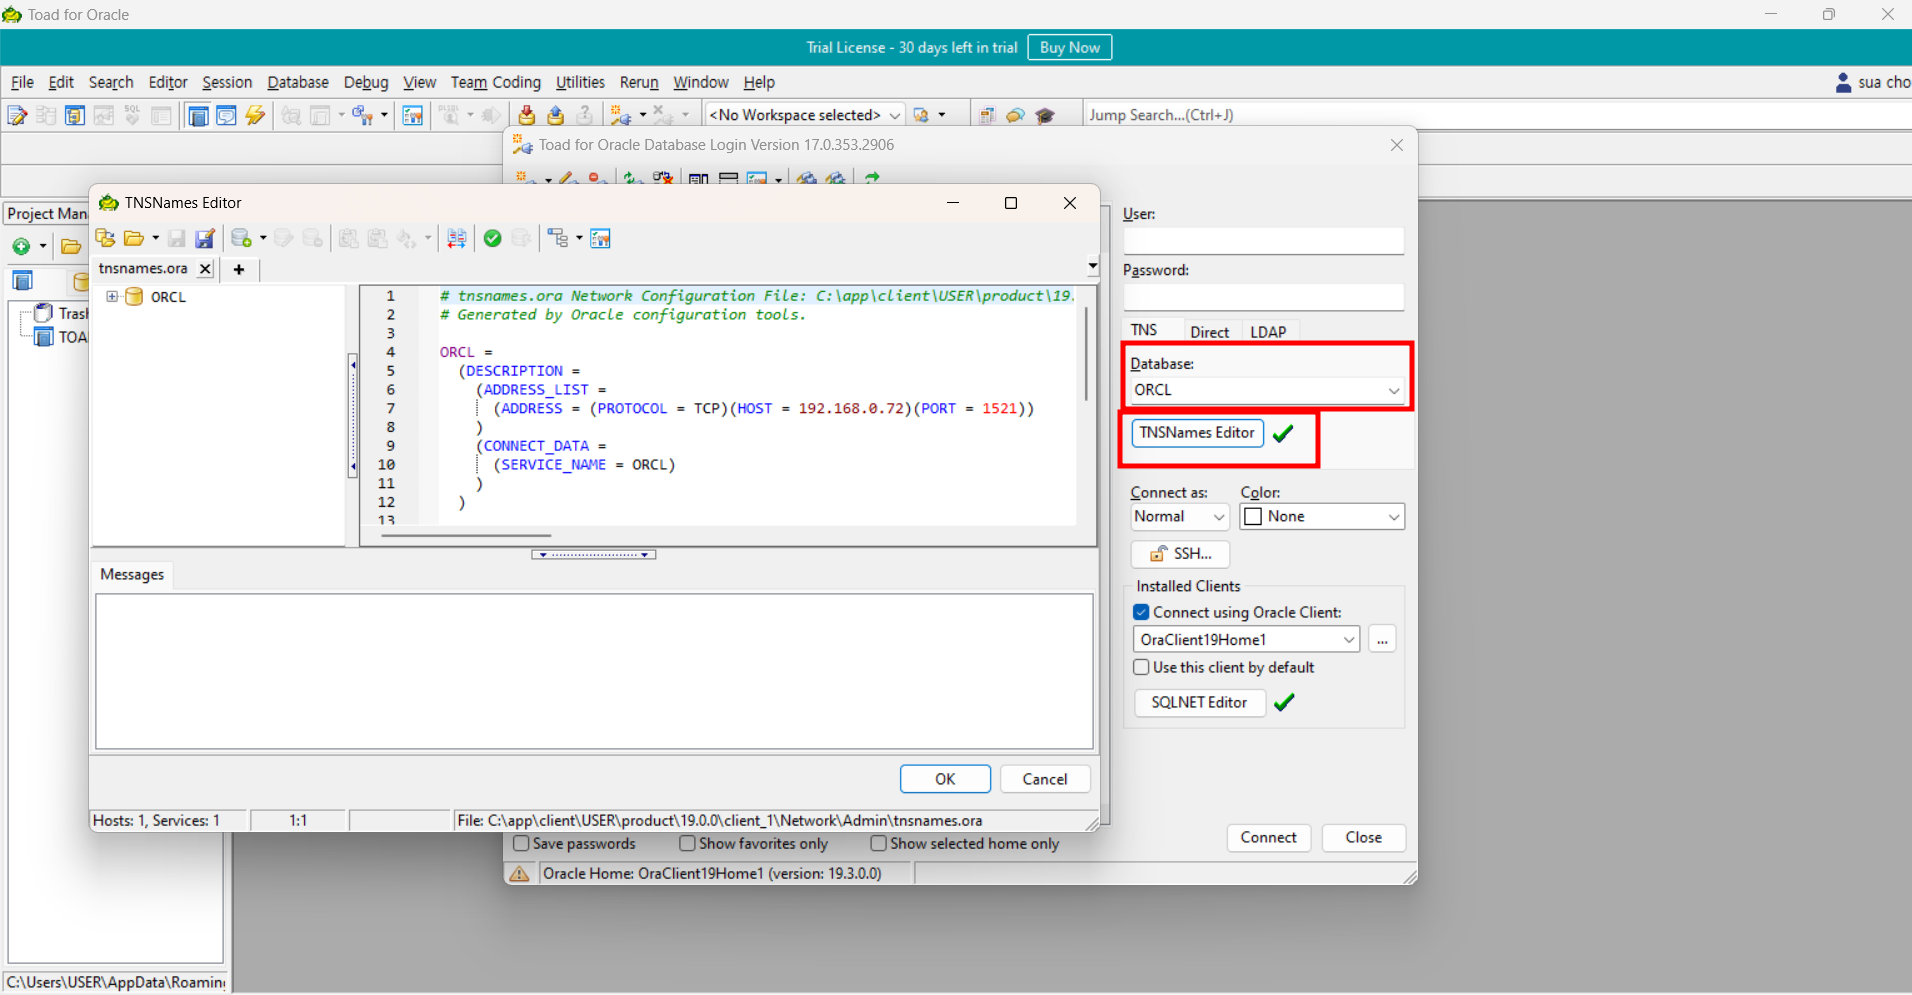1912x995 pixels.
Task: Toggle Connect using Oracle Client checkbox
Action: point(1141,612)
